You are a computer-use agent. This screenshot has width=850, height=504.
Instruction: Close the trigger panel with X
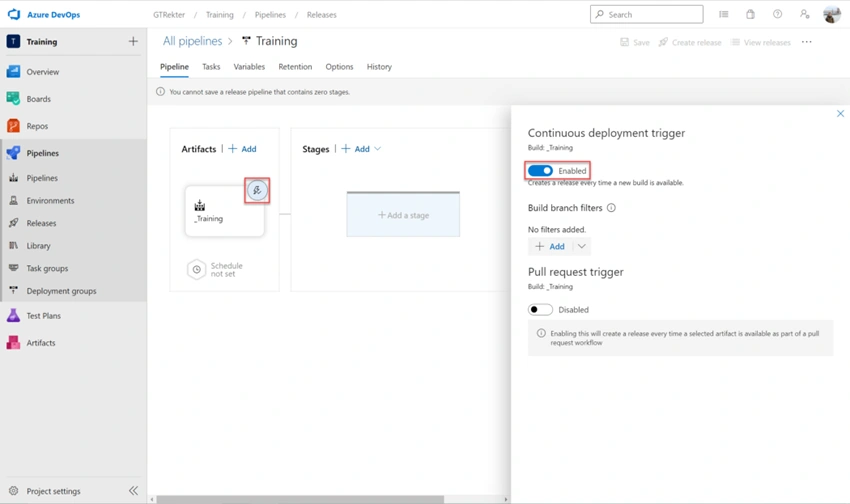click(x=840, y=113)
